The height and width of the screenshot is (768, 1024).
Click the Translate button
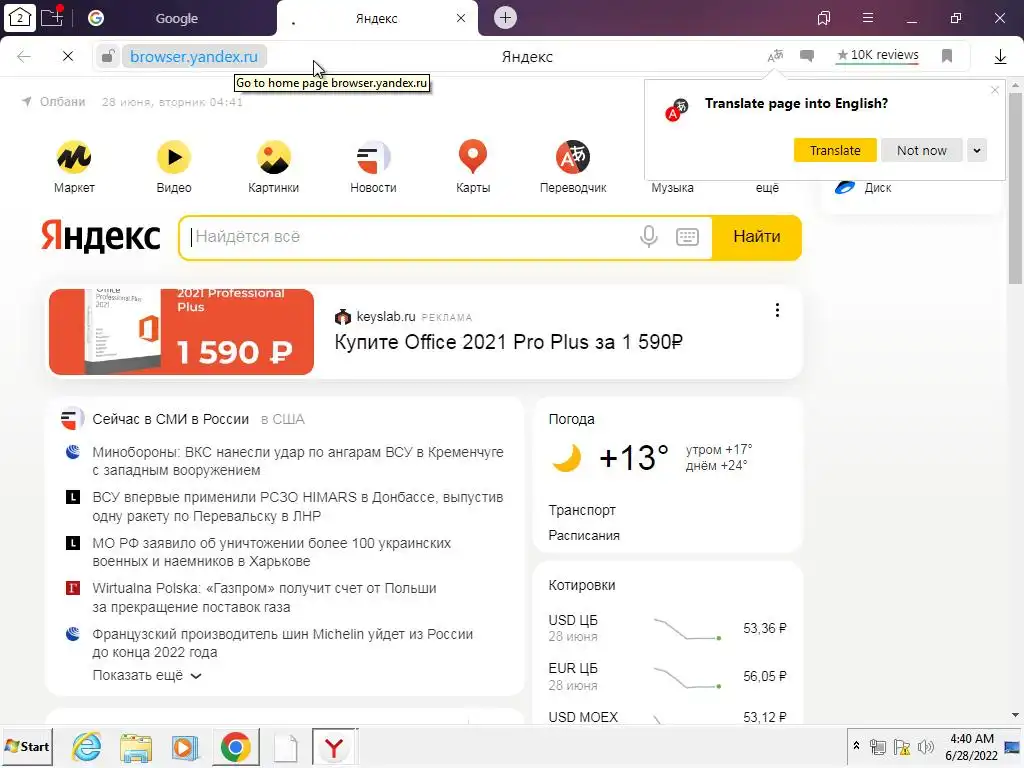point(835,150)
